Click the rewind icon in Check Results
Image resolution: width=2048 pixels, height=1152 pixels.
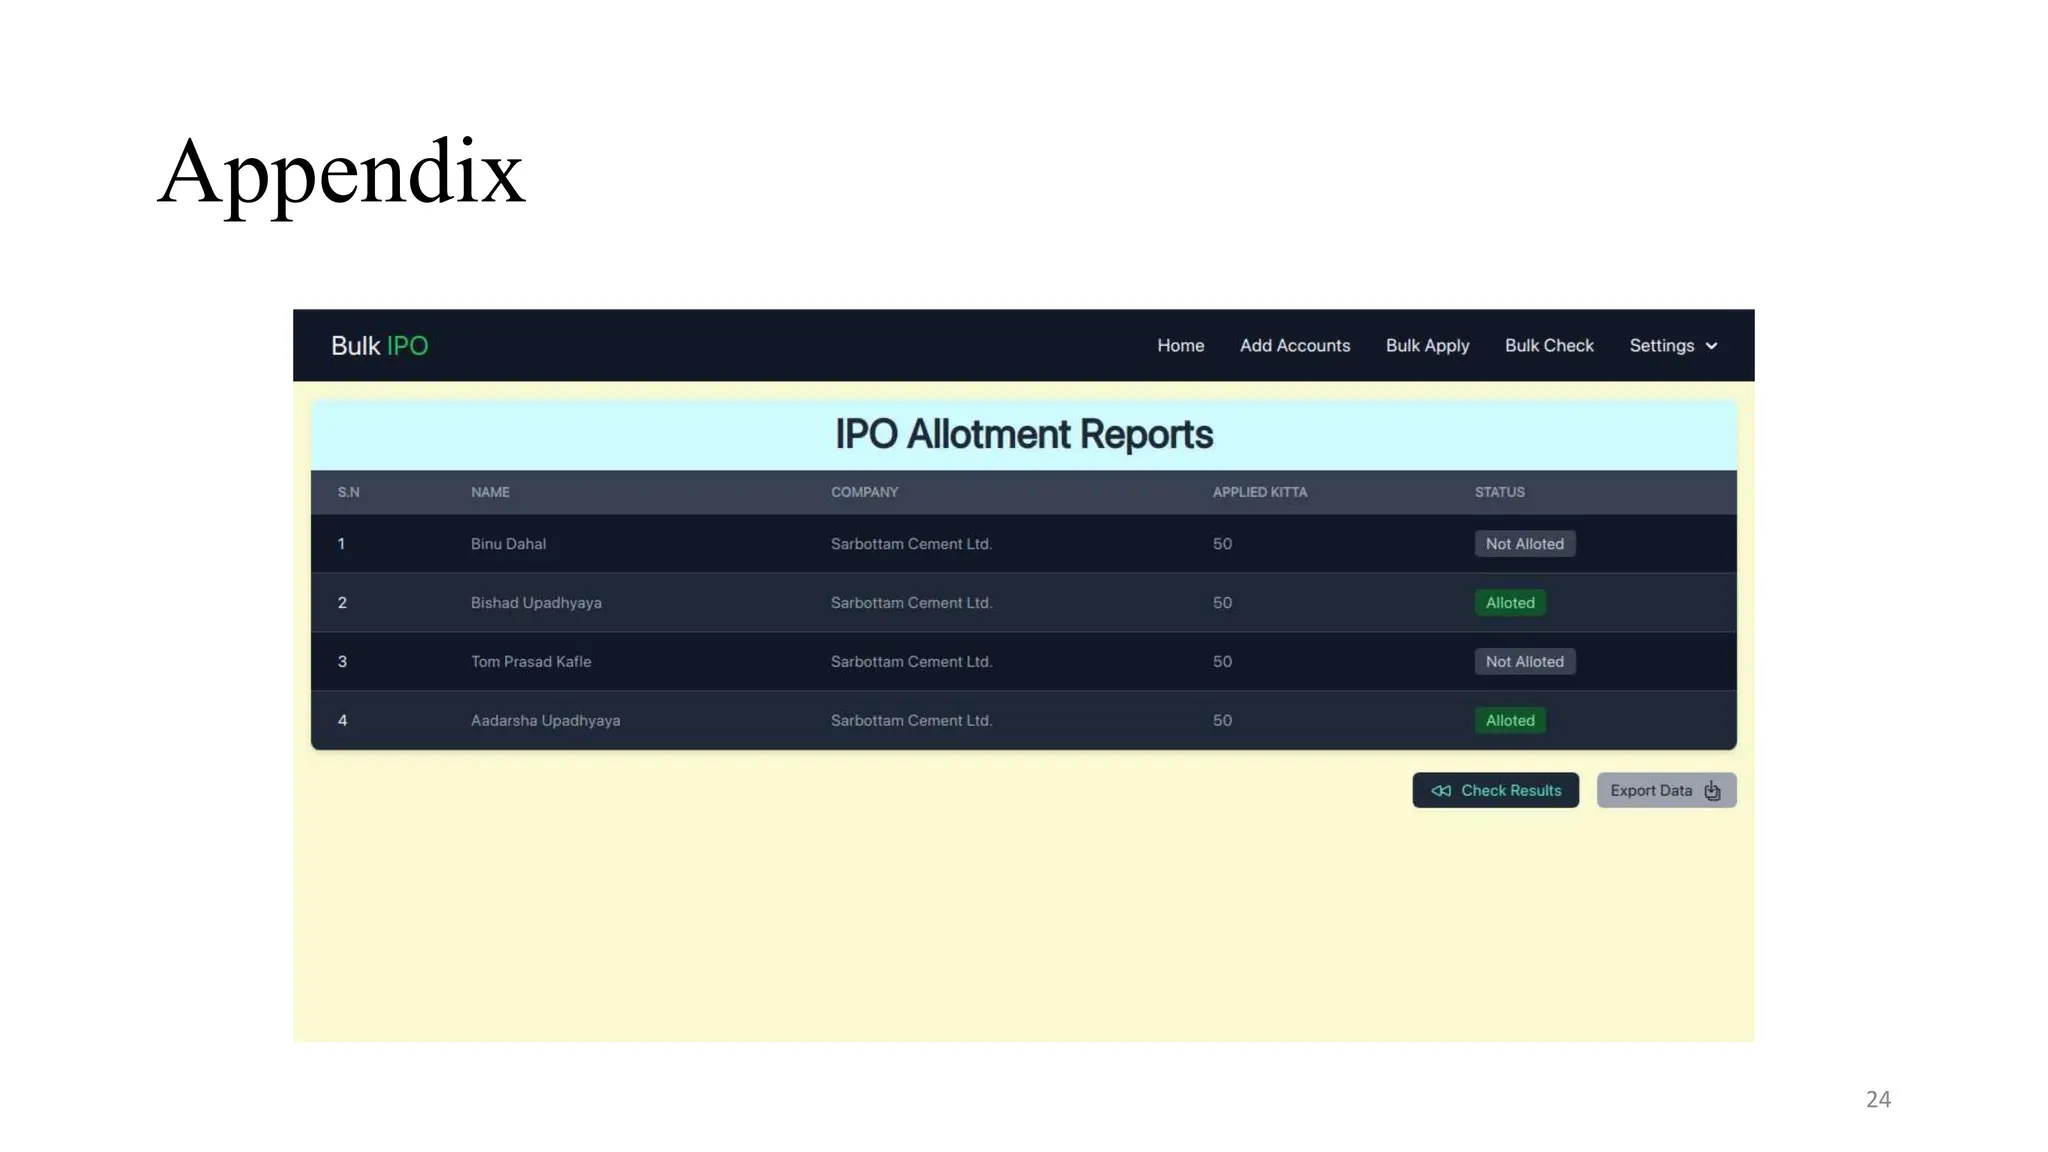pyautogui.click(x=1440, y=791)
